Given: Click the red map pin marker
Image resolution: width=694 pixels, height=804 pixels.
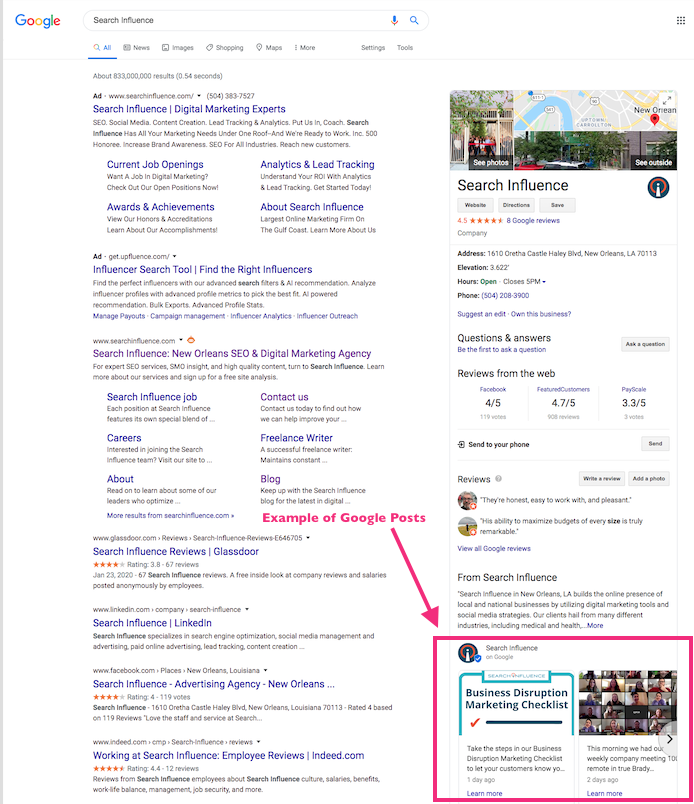Looking at the screenshot, I should [655, 119].
